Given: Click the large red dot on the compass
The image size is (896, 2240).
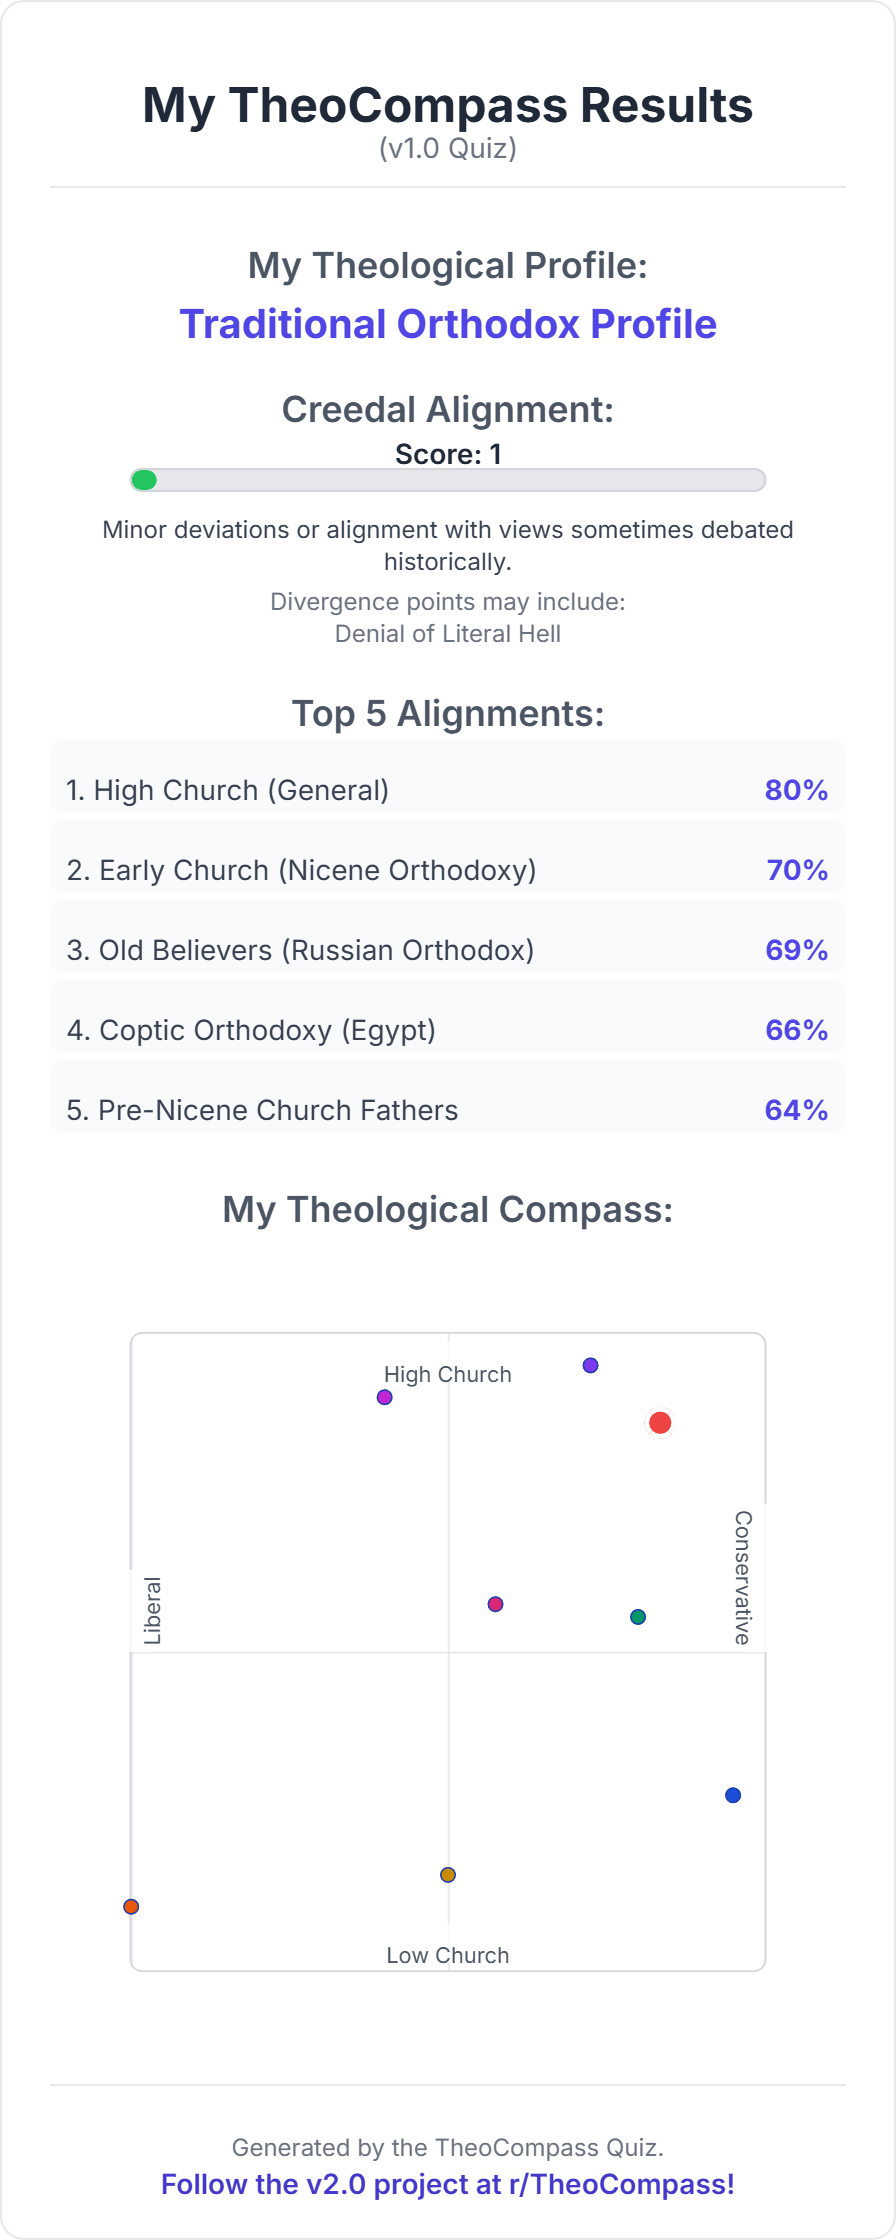Looking at the screenshot, I should 660,1422.
